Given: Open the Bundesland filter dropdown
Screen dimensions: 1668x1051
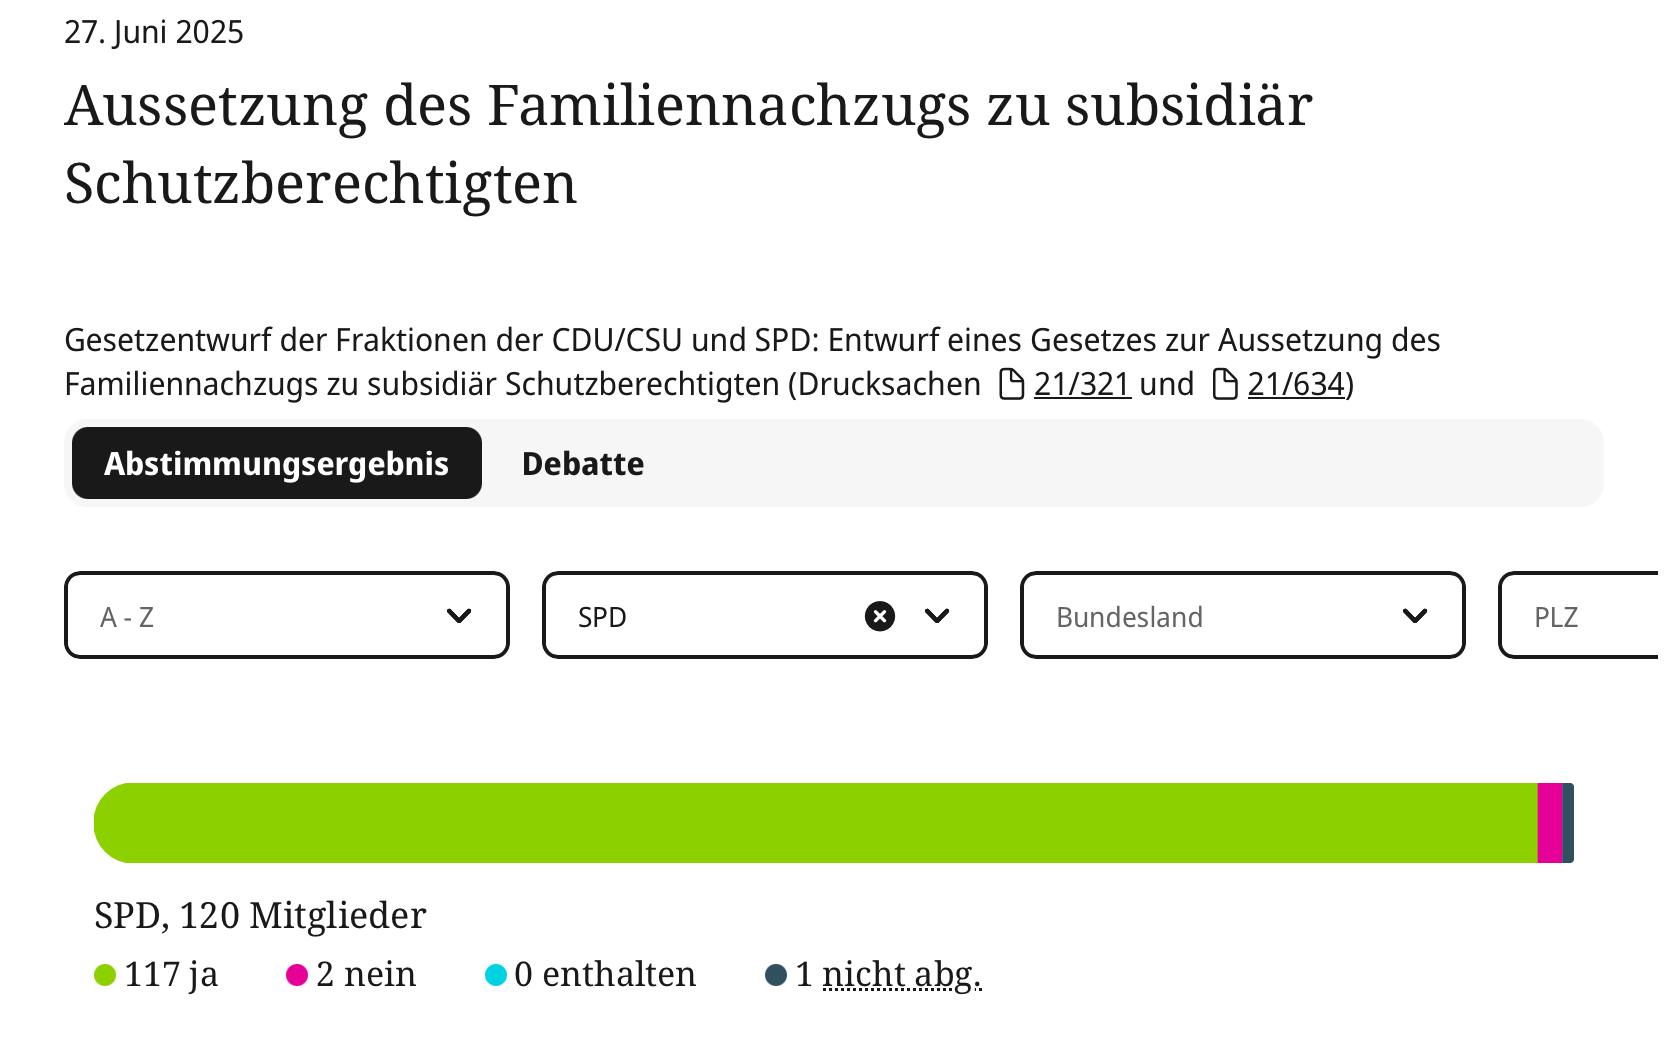Looking at the screenshot, I should coord(1243,615).
